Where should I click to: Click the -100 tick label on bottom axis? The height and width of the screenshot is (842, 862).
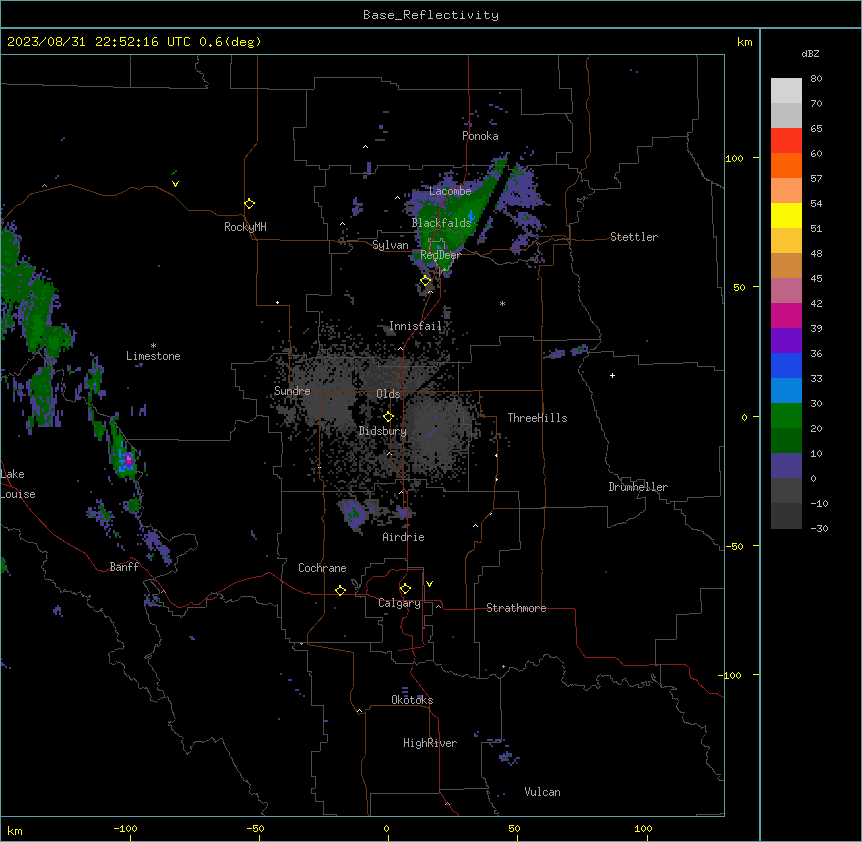pyautogui.click(x=125, y=828)
